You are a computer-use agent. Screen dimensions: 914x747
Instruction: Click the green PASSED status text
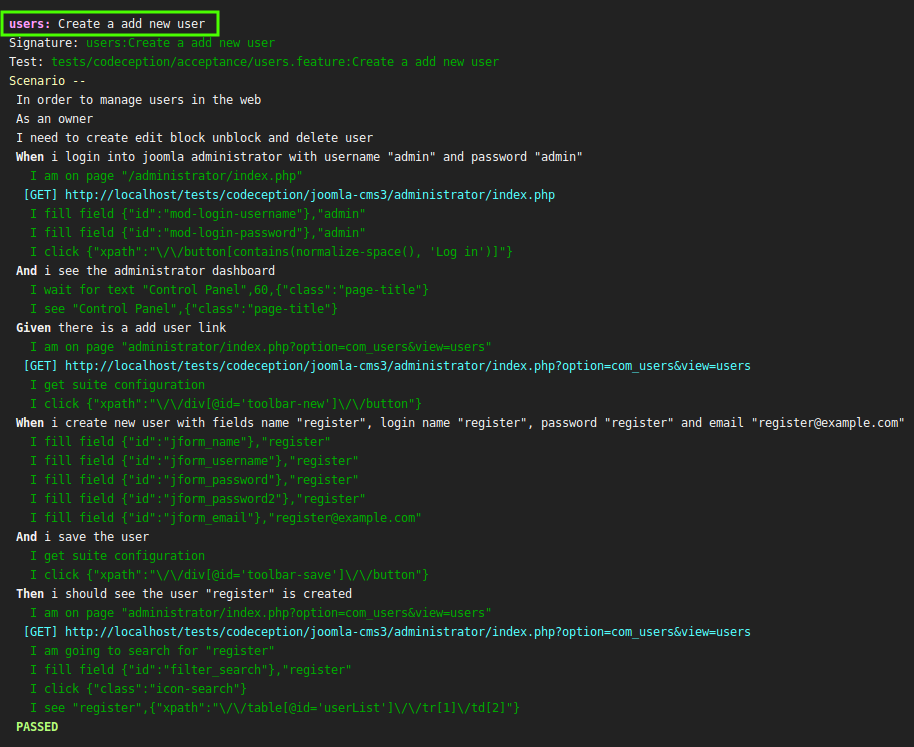(37, 727)
